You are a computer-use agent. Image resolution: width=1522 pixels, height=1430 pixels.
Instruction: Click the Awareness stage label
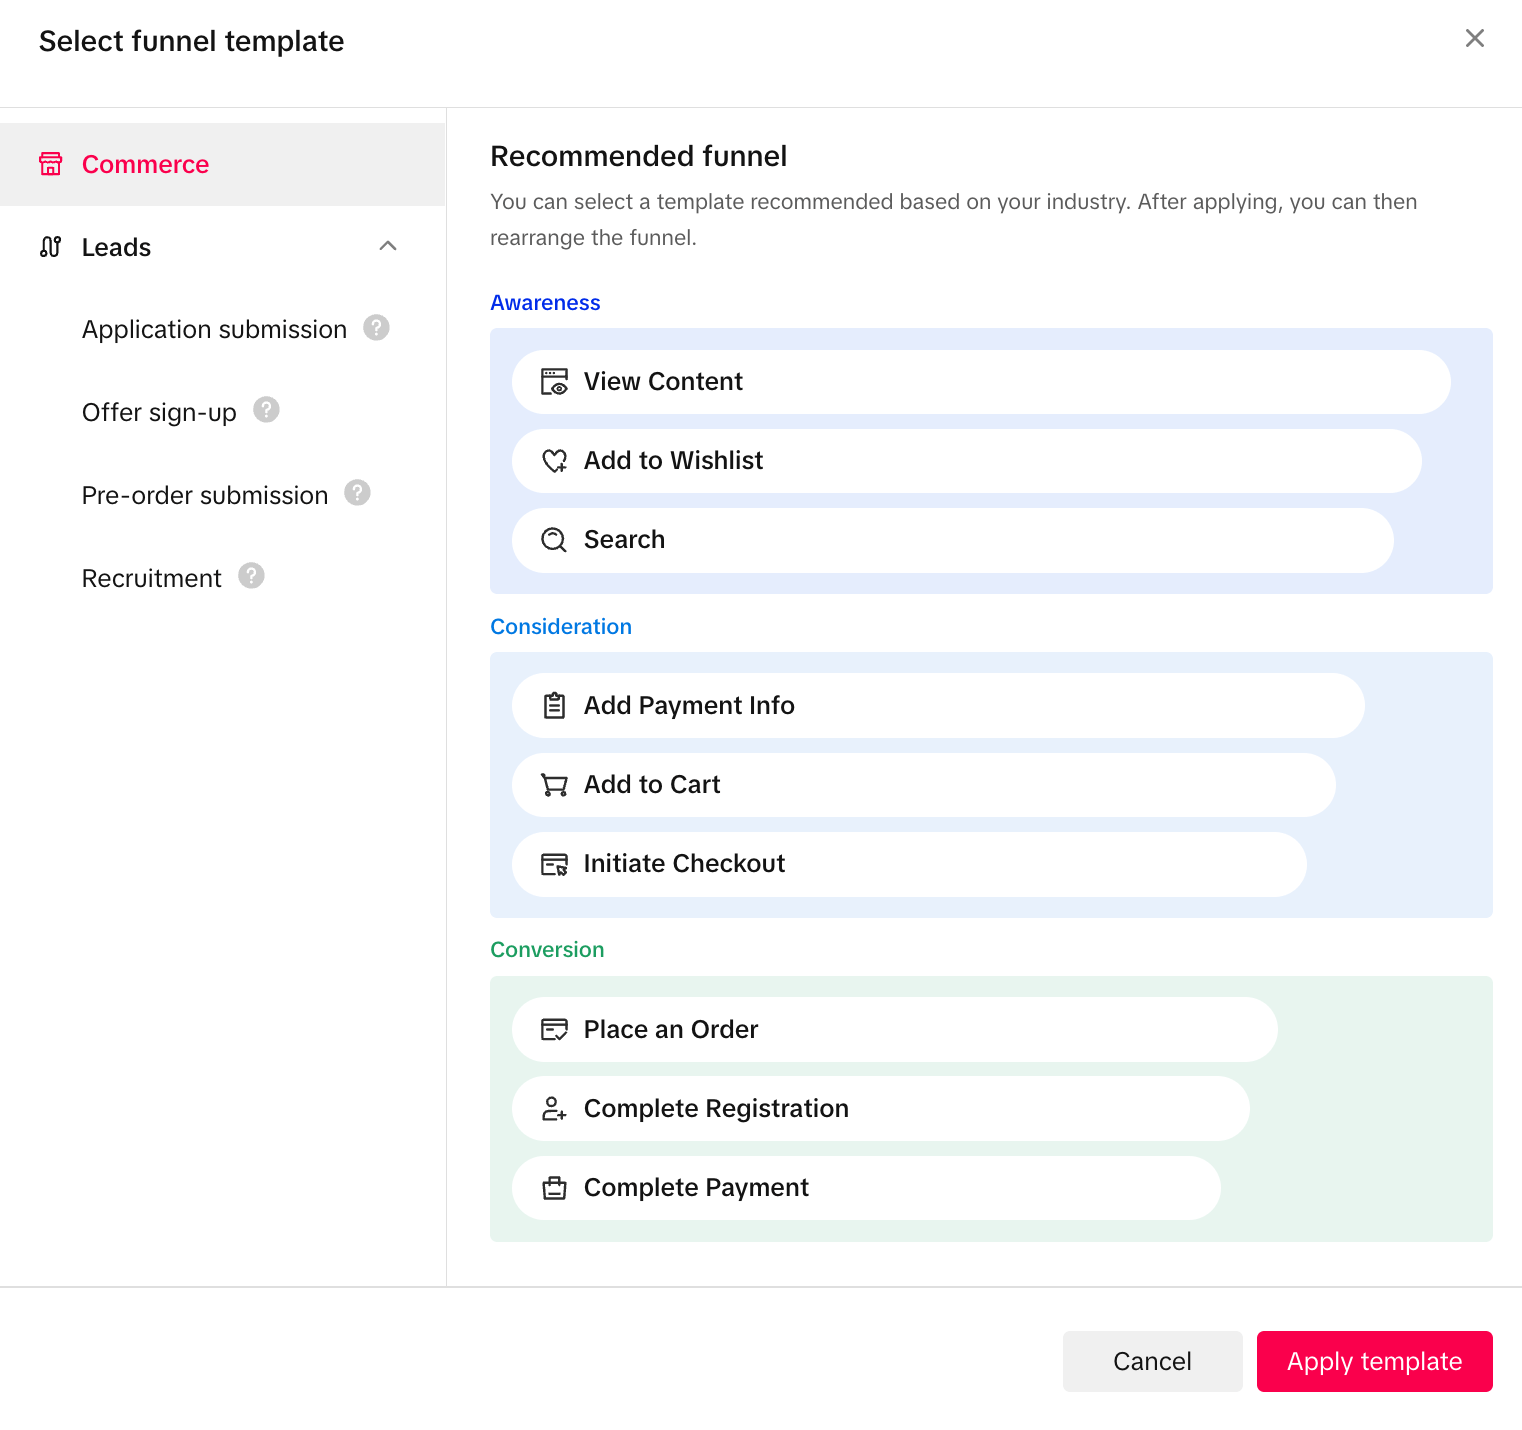click(545, 303)
